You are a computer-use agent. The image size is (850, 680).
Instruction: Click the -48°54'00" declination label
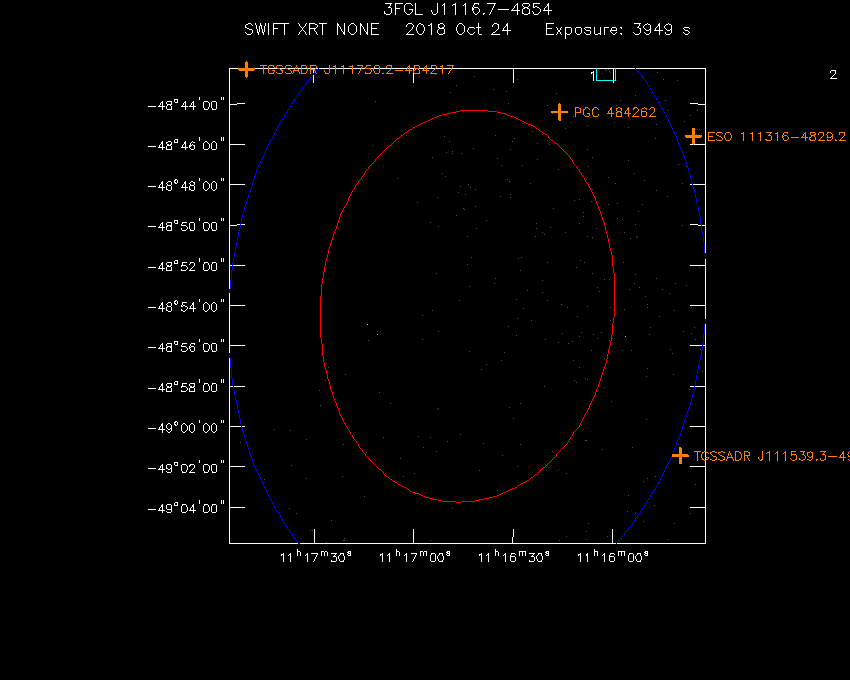click(186, 306)
